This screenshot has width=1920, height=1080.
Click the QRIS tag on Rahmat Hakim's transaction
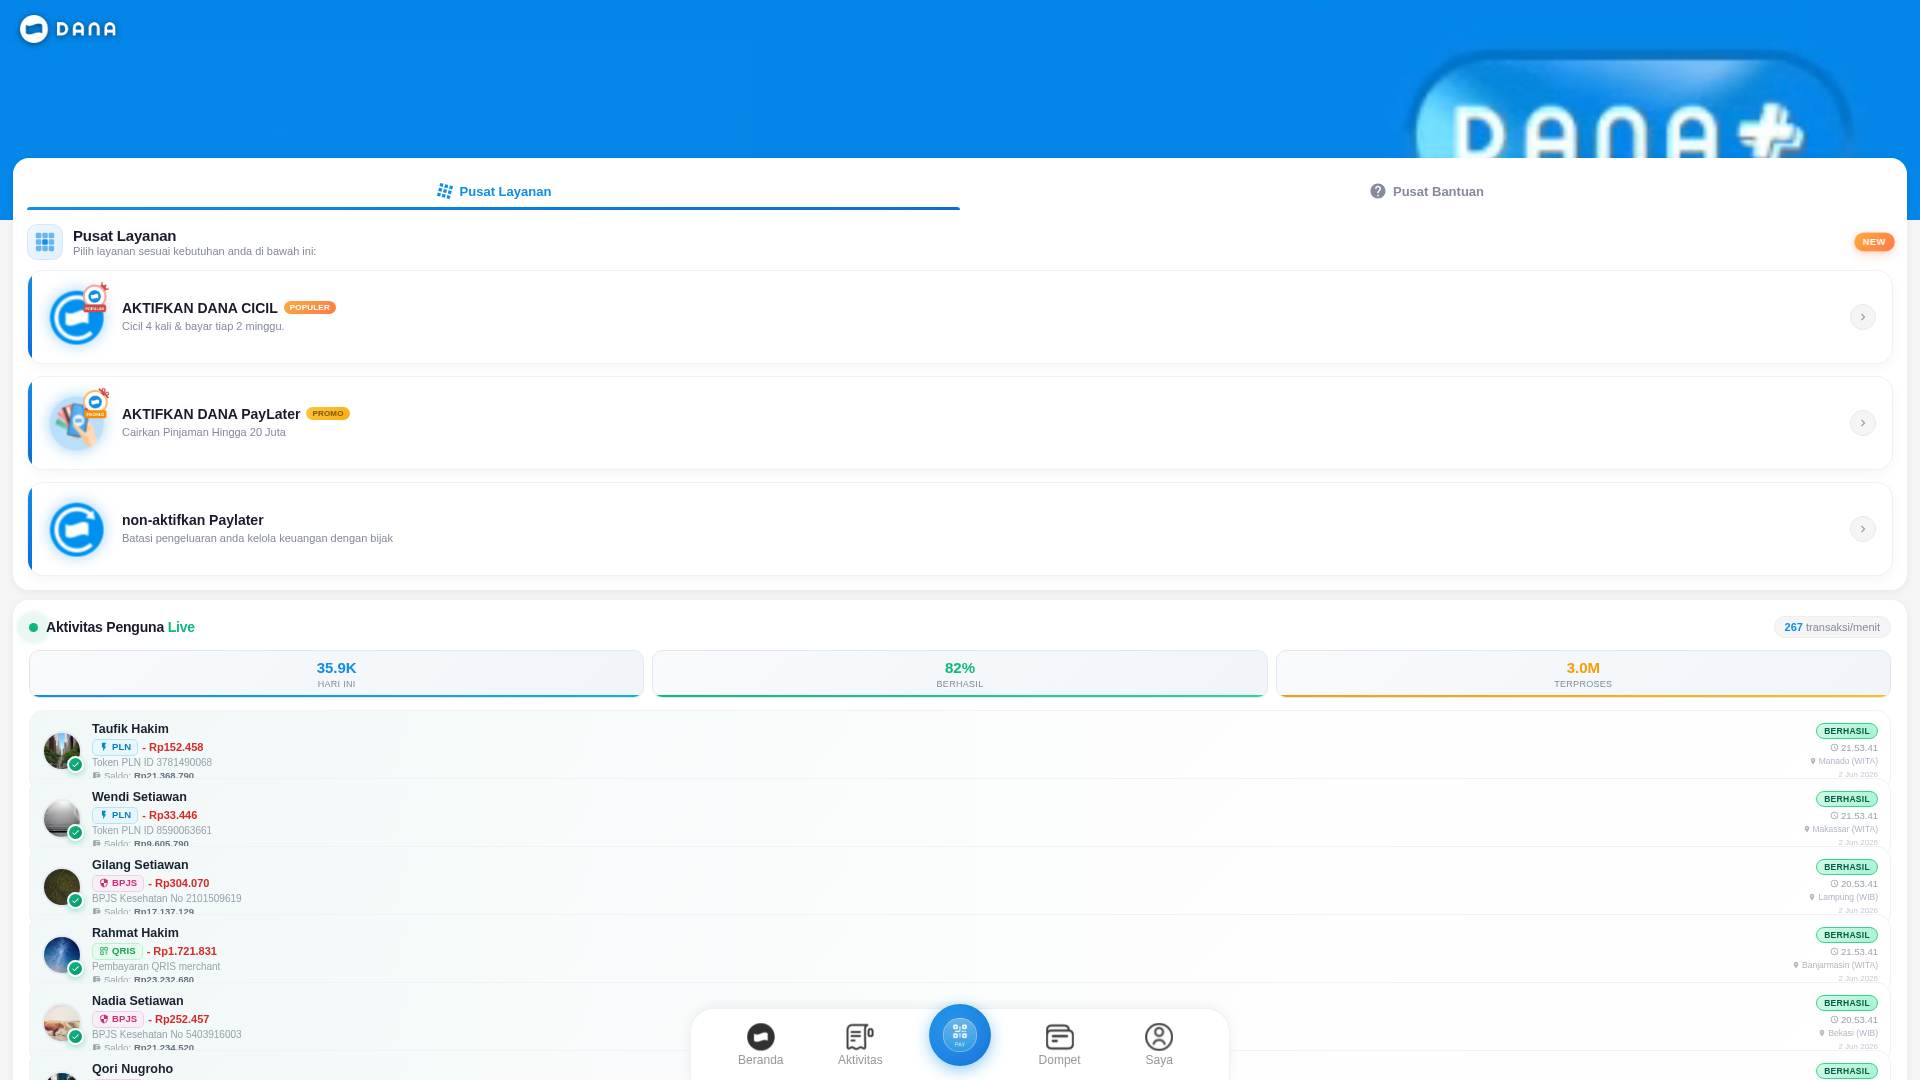[x=117, y=951]
